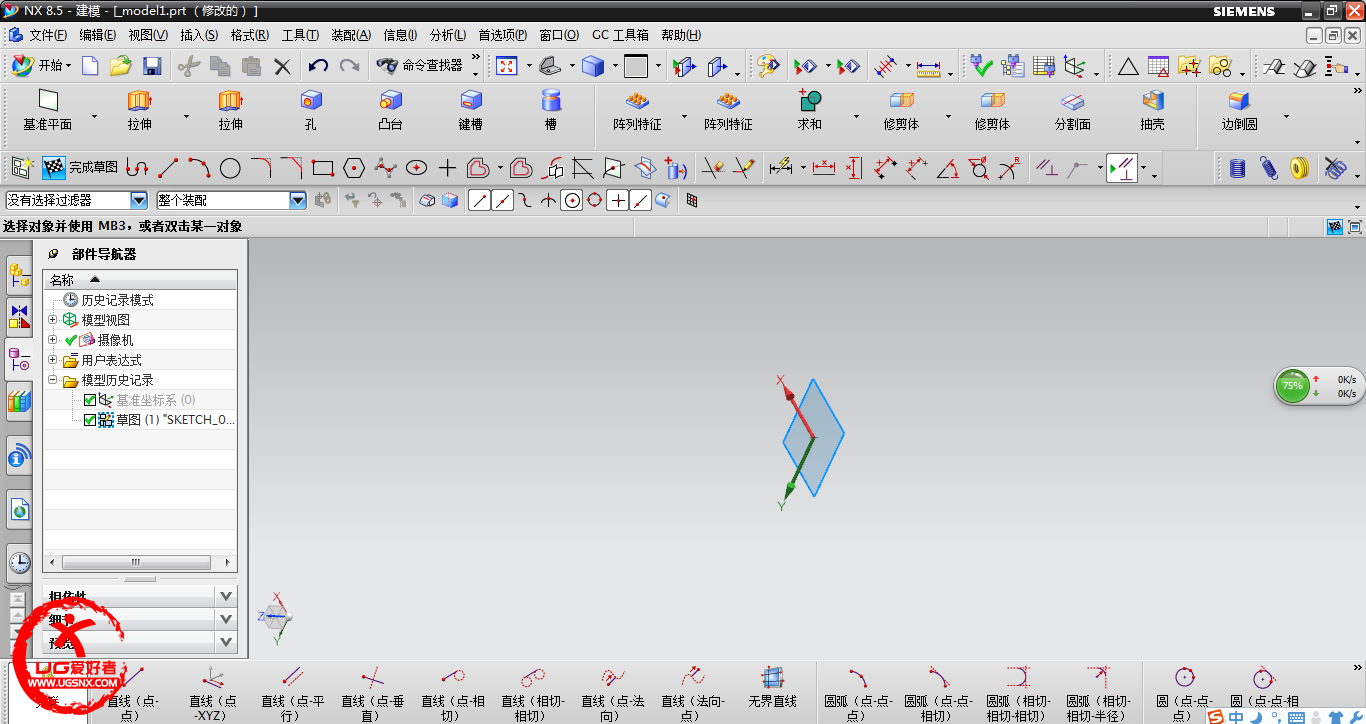Open the GC 工具箱 menu
This screenshot has height=724, width=1366.
click(620, 35)
